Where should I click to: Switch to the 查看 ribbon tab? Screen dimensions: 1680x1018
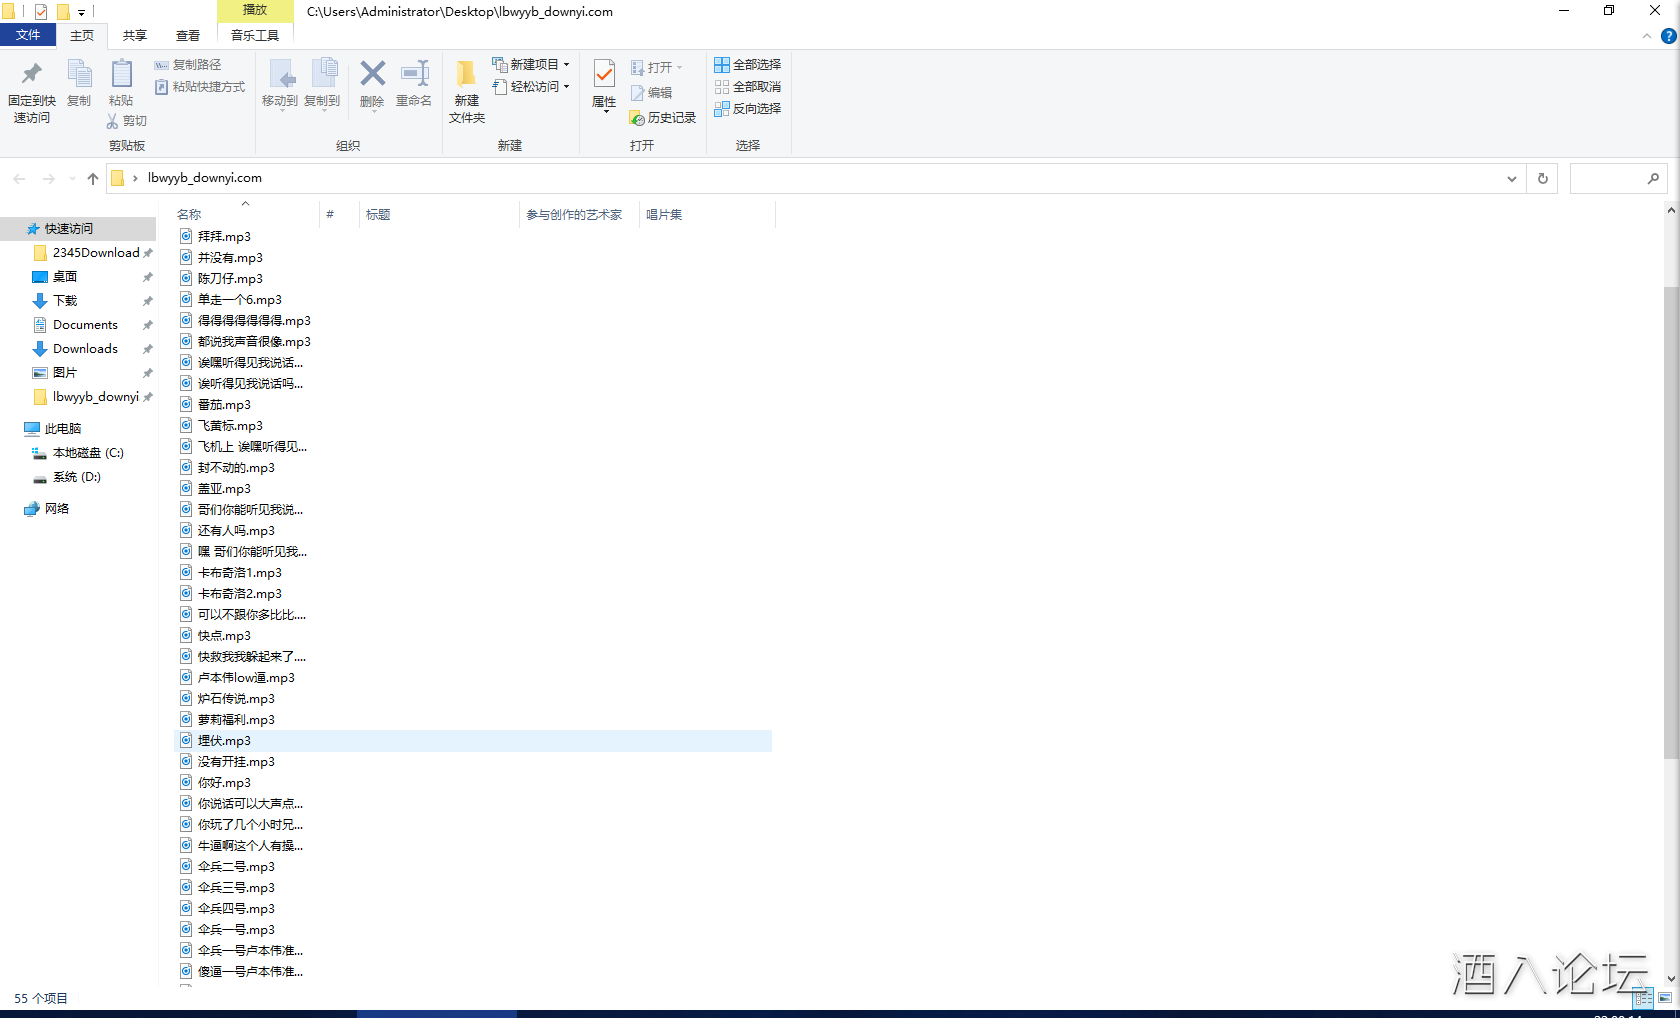click(188, 36)
